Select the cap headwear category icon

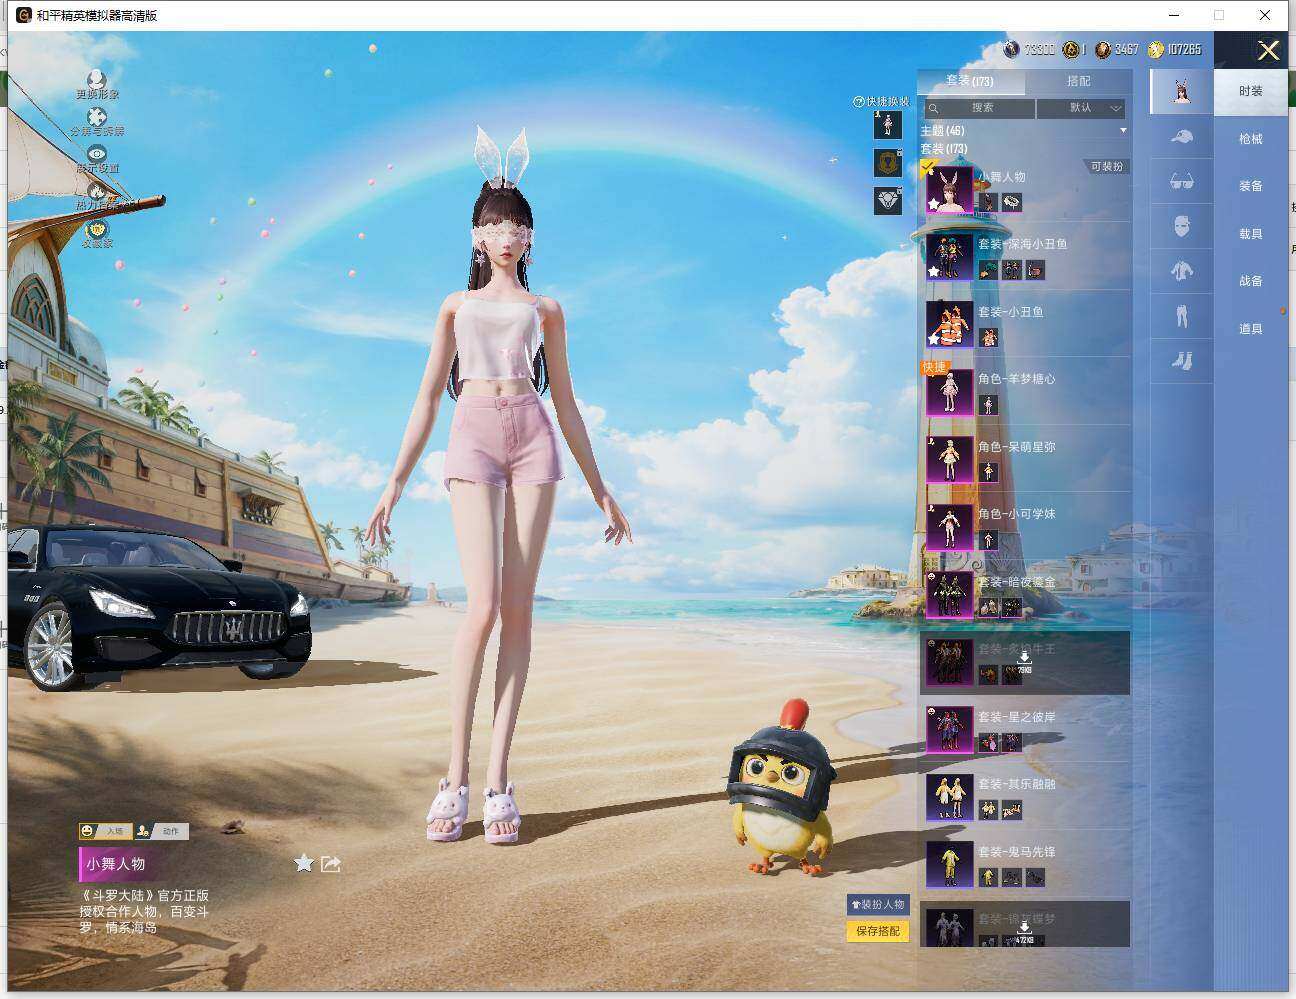[x=1181, y=136]
